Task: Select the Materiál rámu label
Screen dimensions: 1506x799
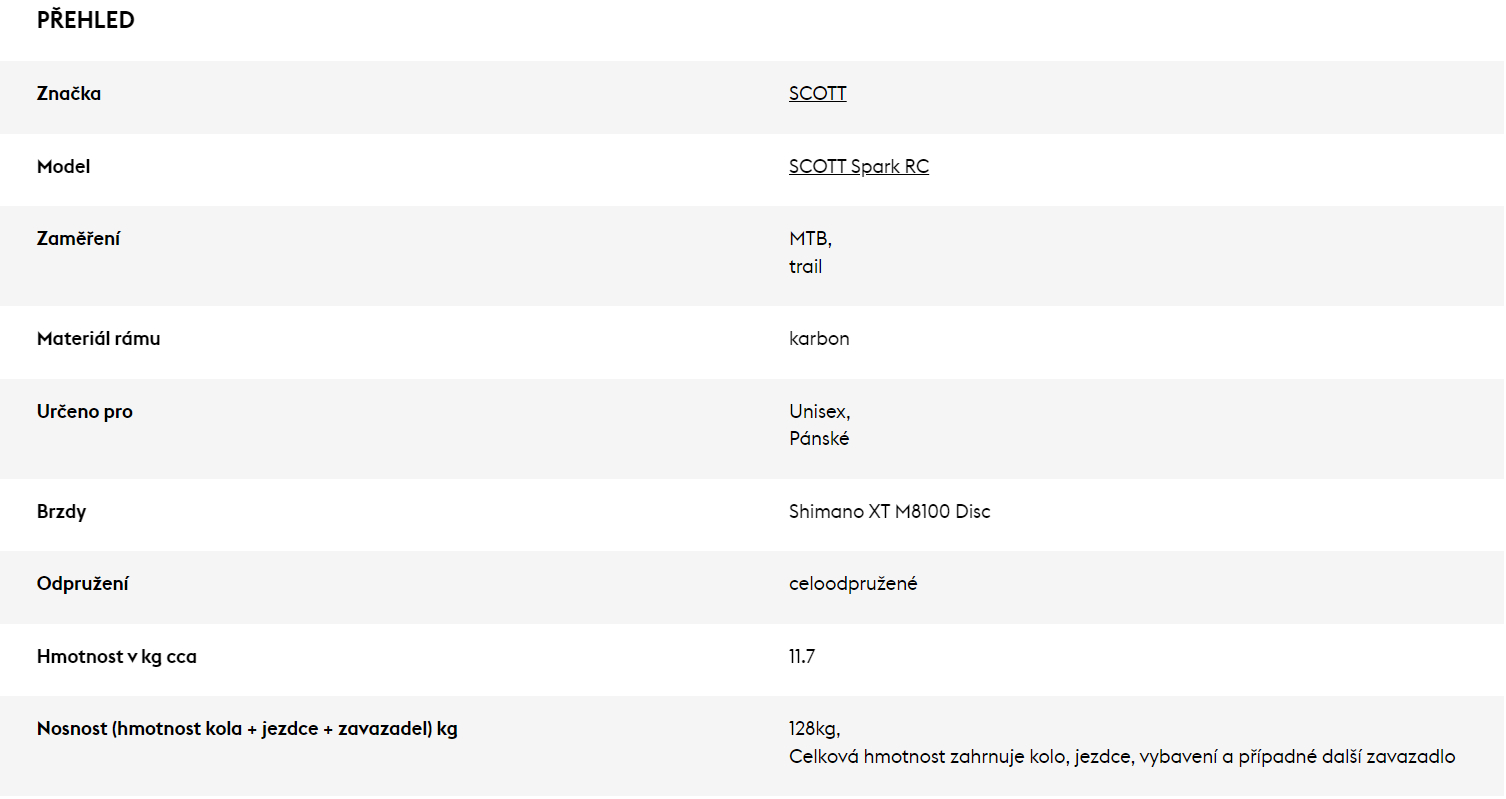Action: [98, 339]
